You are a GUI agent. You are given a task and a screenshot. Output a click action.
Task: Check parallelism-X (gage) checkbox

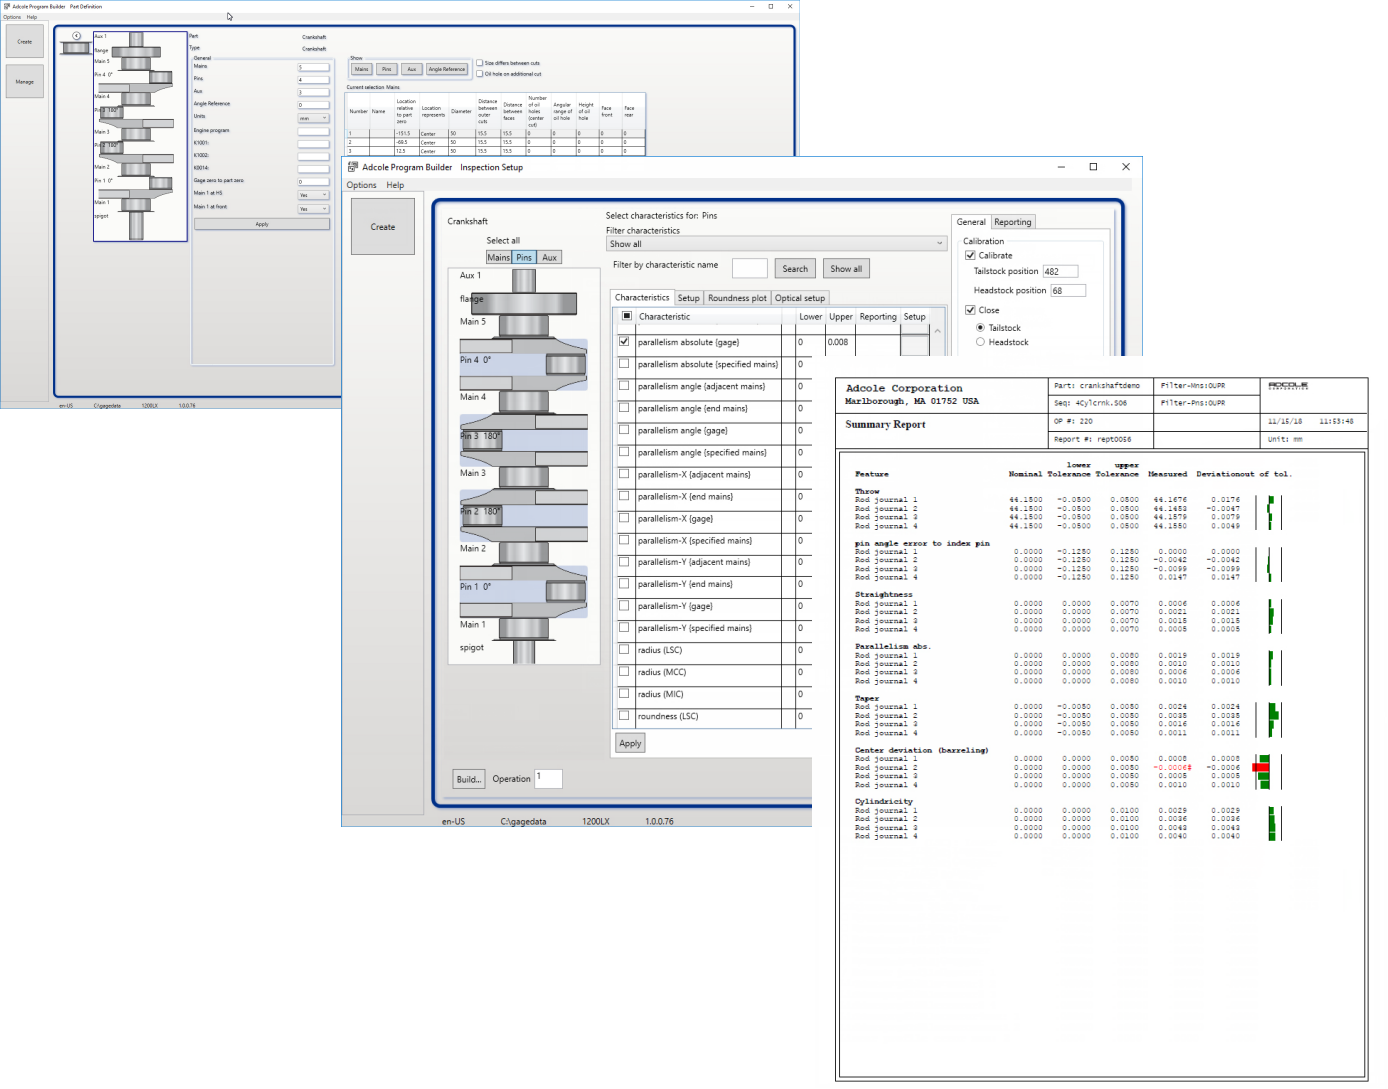[624, 517]
